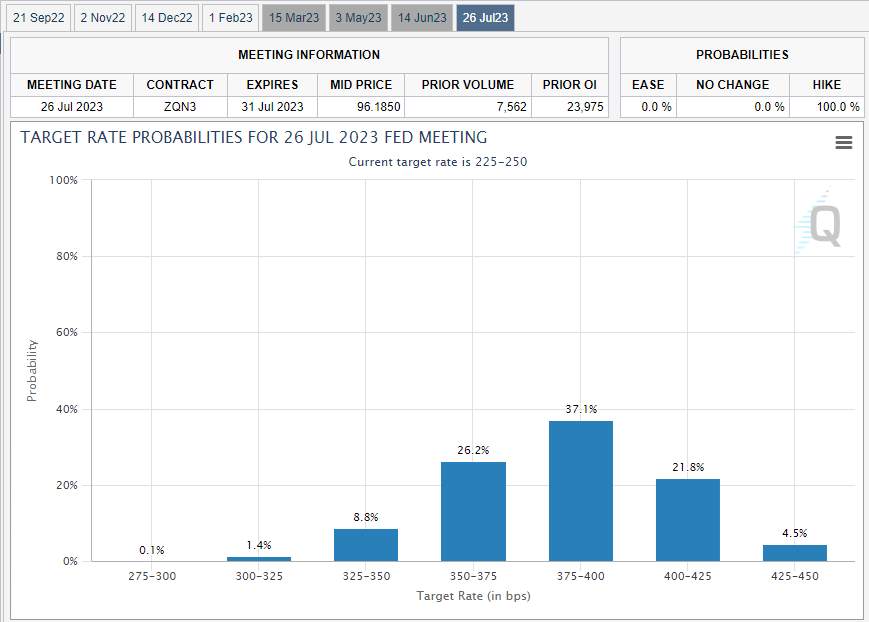Image resolution: width=869 pixels, height=622 pixels.
Task: Click the QuikStrike Q watermark logo
Action: pos(820,223)
